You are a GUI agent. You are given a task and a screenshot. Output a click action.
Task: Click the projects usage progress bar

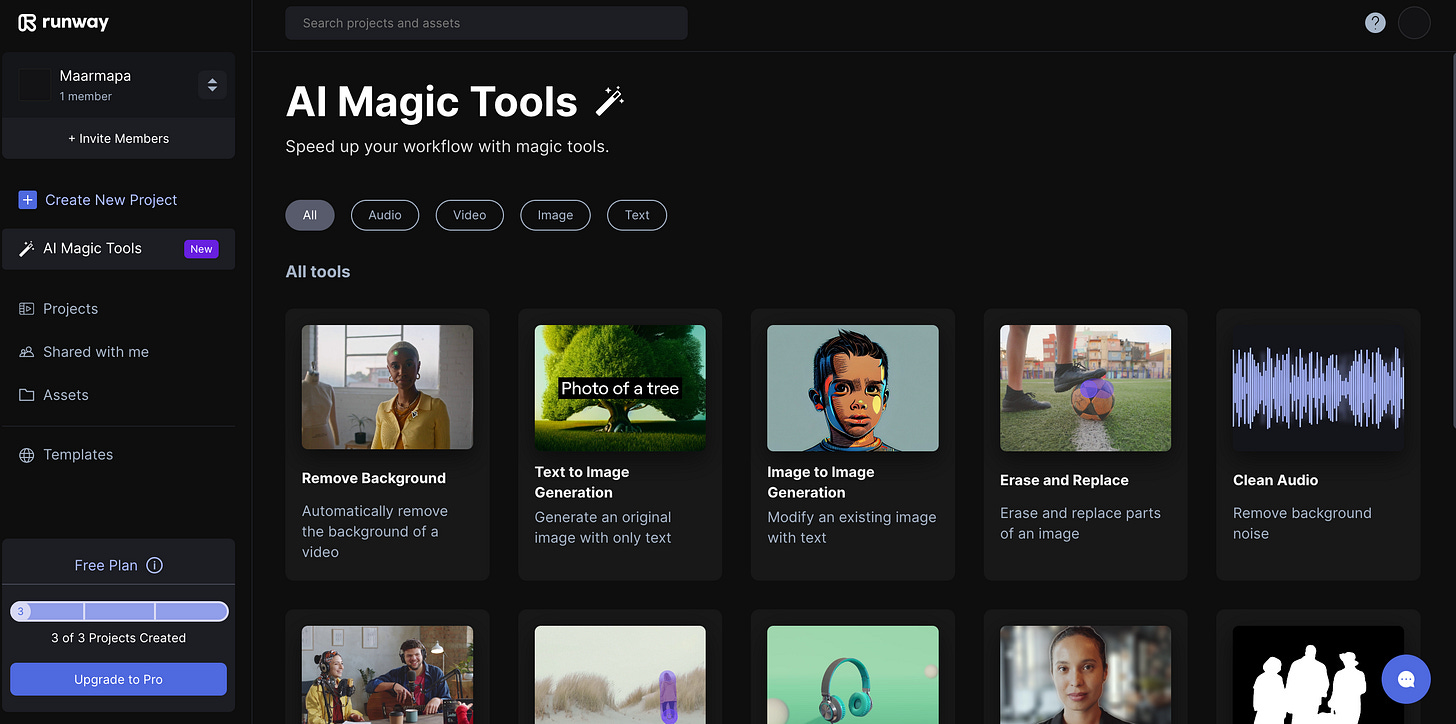pos(119,611)
